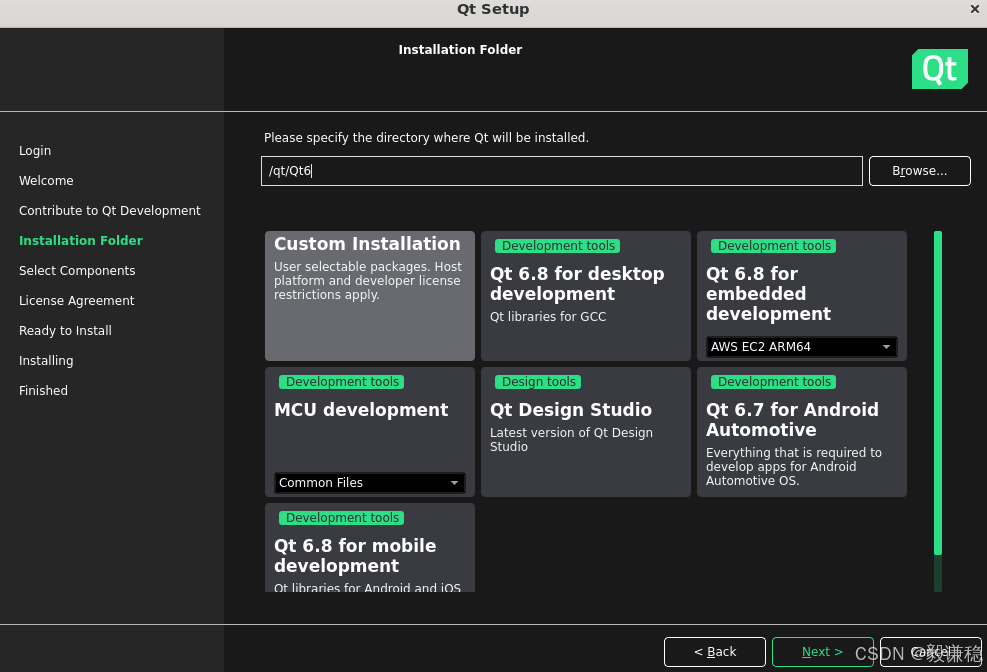The width and height of the screenshot is (987, 672).
Task: Open the AWS EC2 ARM64 dropdown
Action: coord(802,347)
